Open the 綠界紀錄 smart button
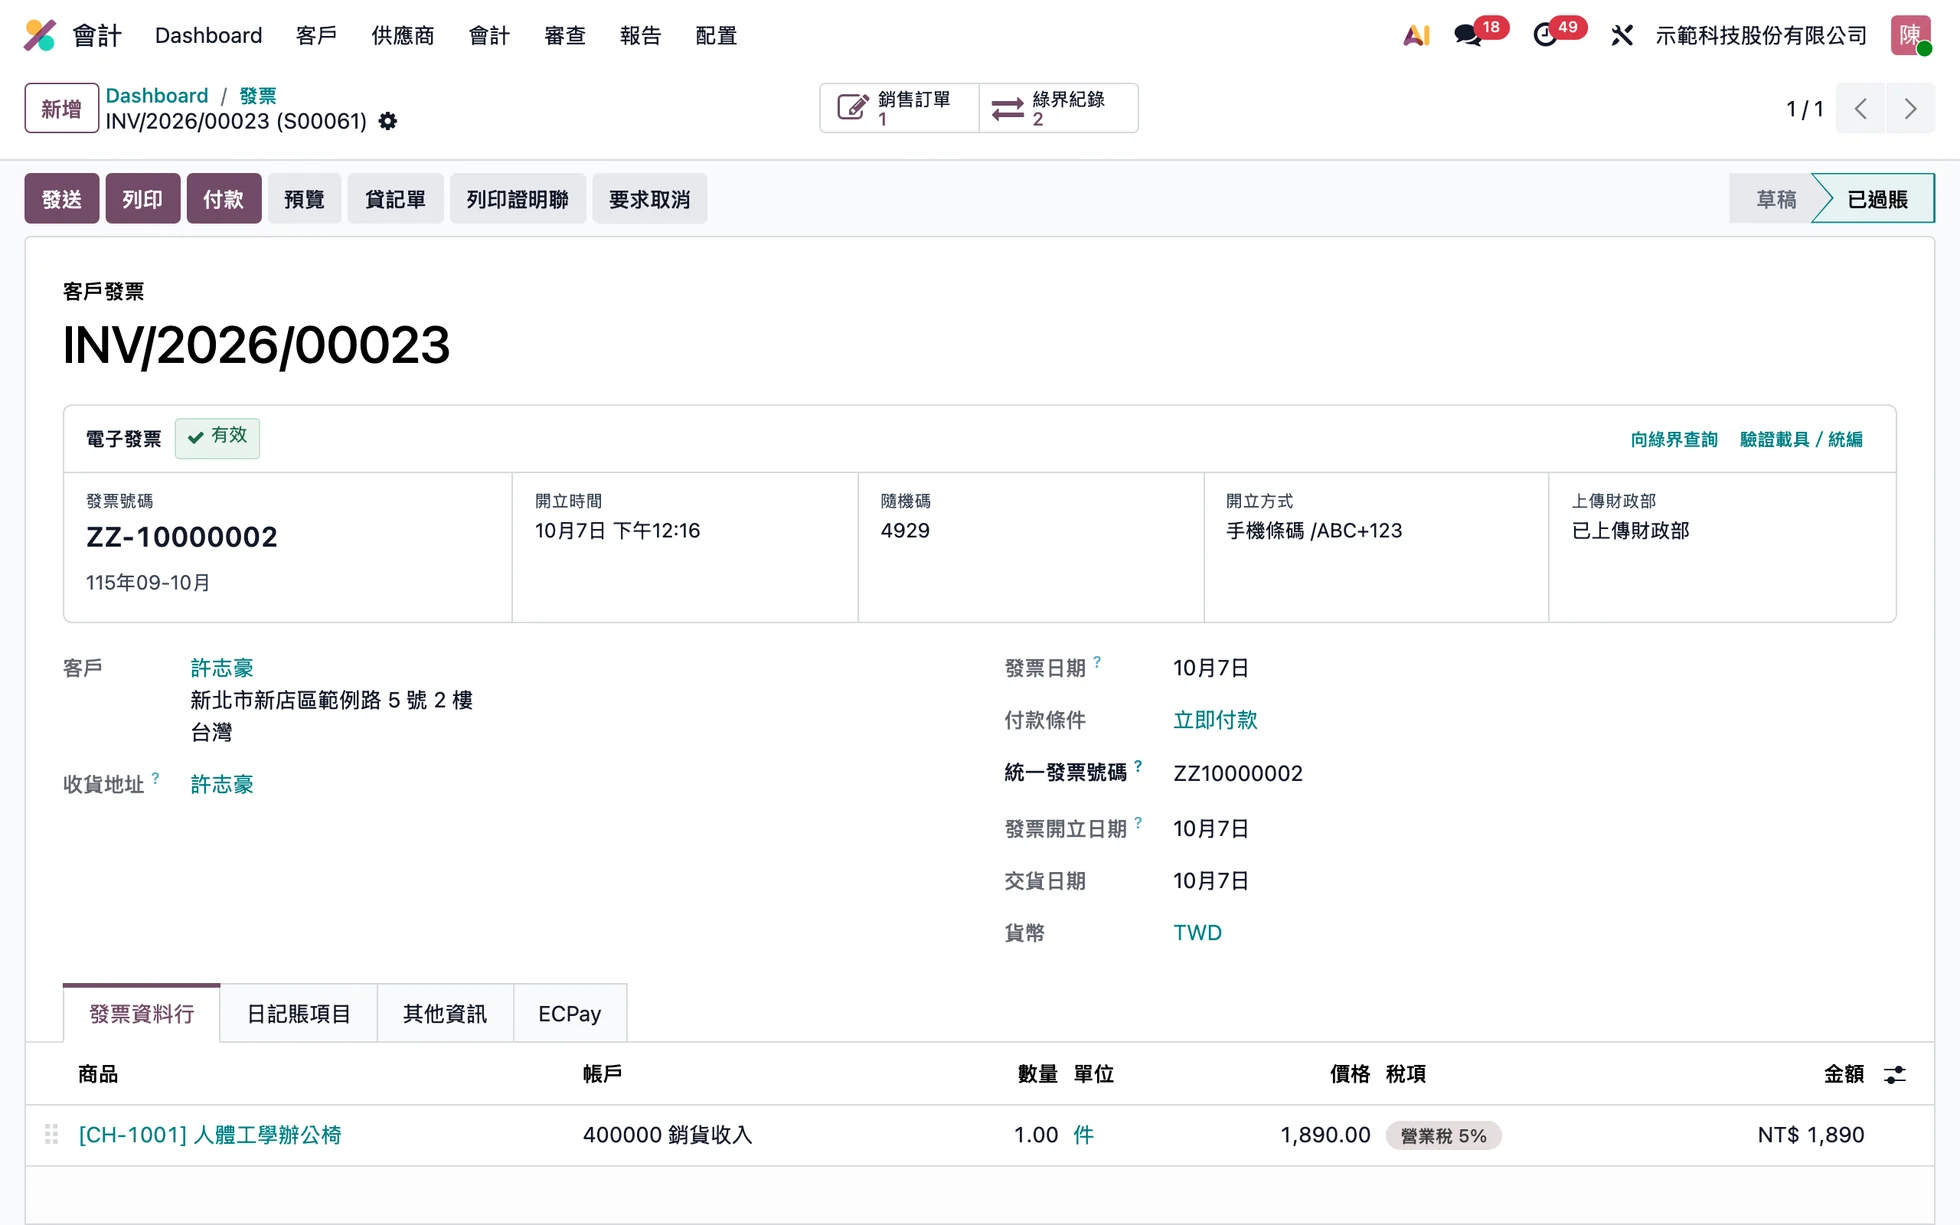This screenshot has width=1960, height=1225. [x=1058, y=108]
